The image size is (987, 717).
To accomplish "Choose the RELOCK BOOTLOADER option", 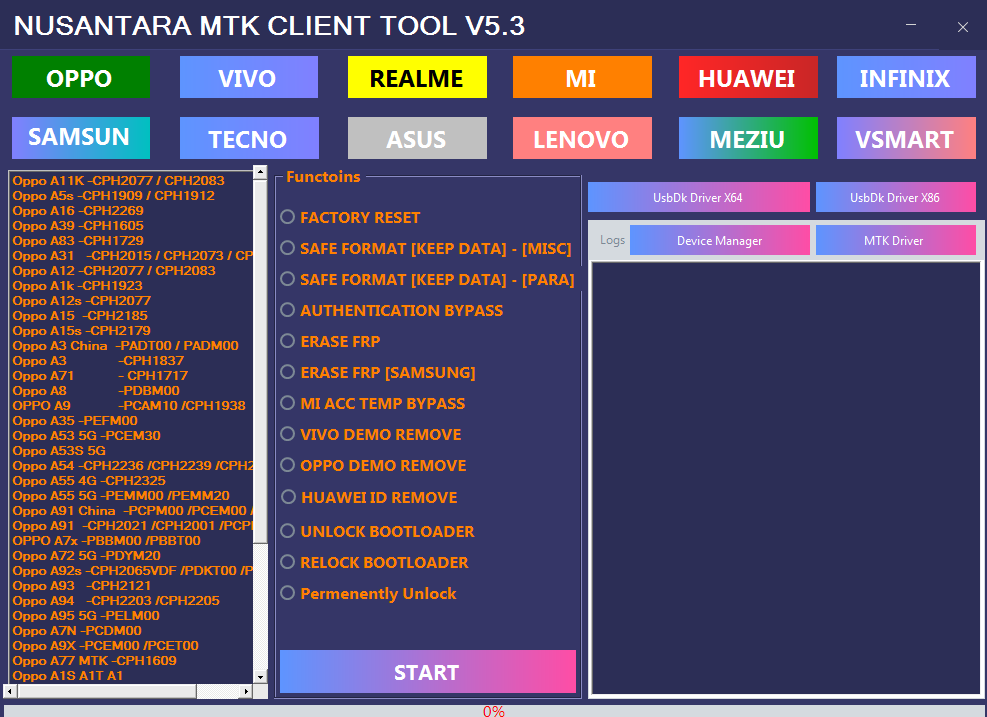I will [288, 562].
